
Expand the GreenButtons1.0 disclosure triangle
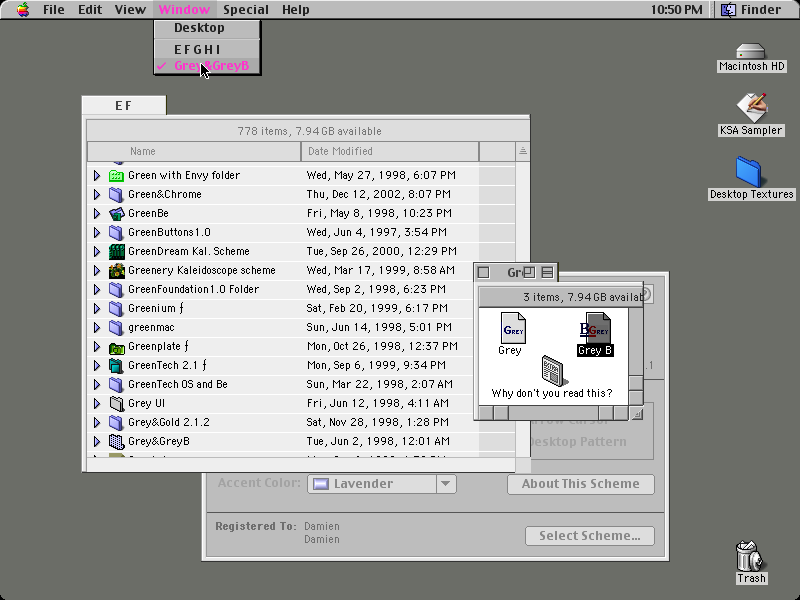coord(97,233)
